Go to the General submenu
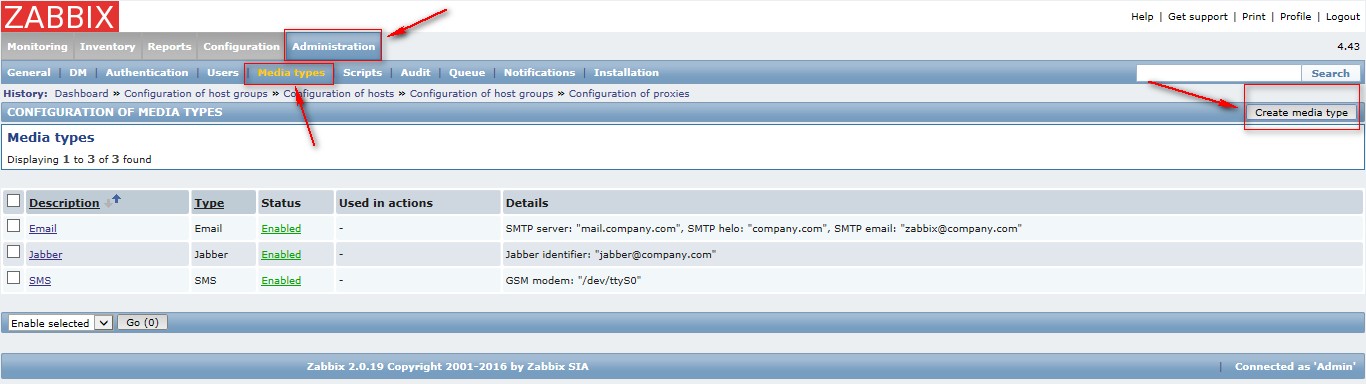 click(x=29, y=73)
